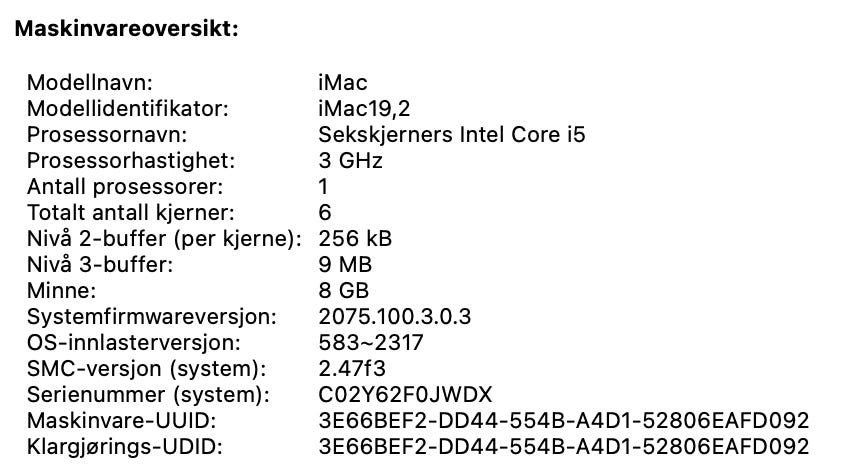This screenshot has height=472, width=852.
Task: Click the 3 GHz processor speed value
Action: (x=350, y=161)
